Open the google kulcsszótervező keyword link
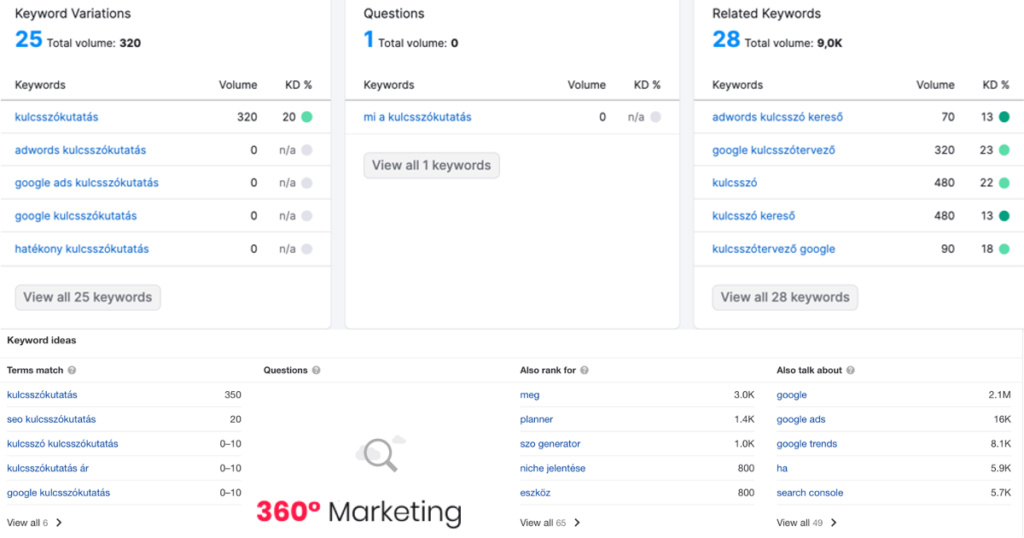Viewport: 1024px width, 538px height. click(773, 150)
